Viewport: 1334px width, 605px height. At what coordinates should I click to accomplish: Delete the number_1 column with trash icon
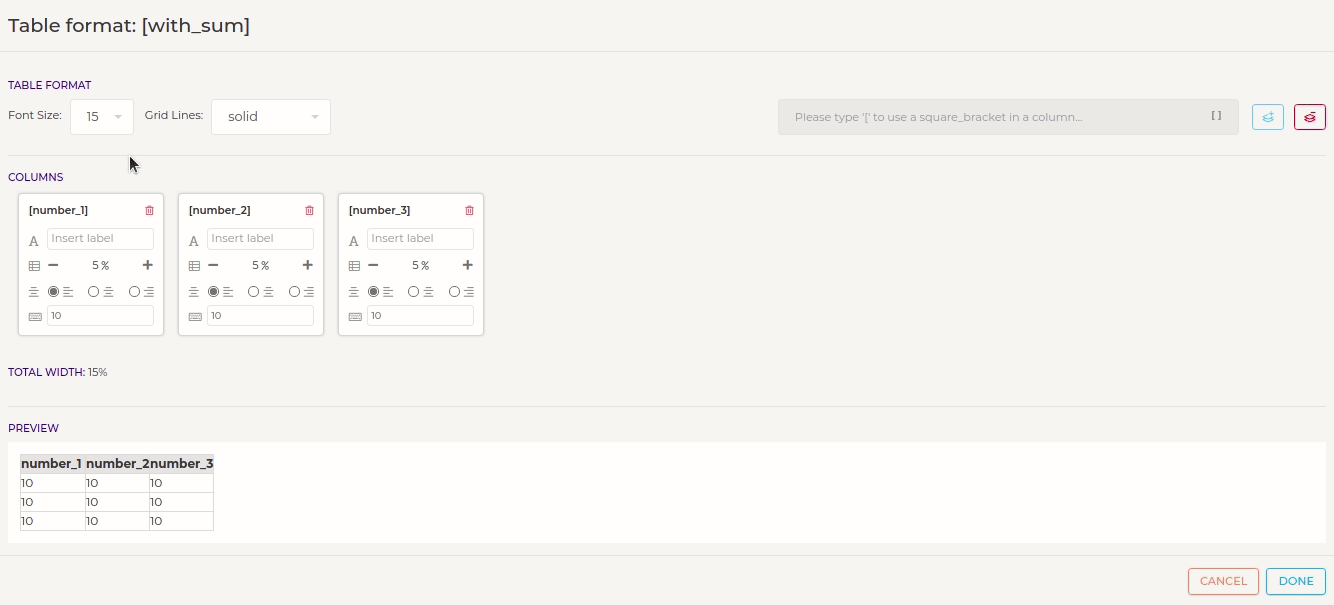tap(150, 210)
